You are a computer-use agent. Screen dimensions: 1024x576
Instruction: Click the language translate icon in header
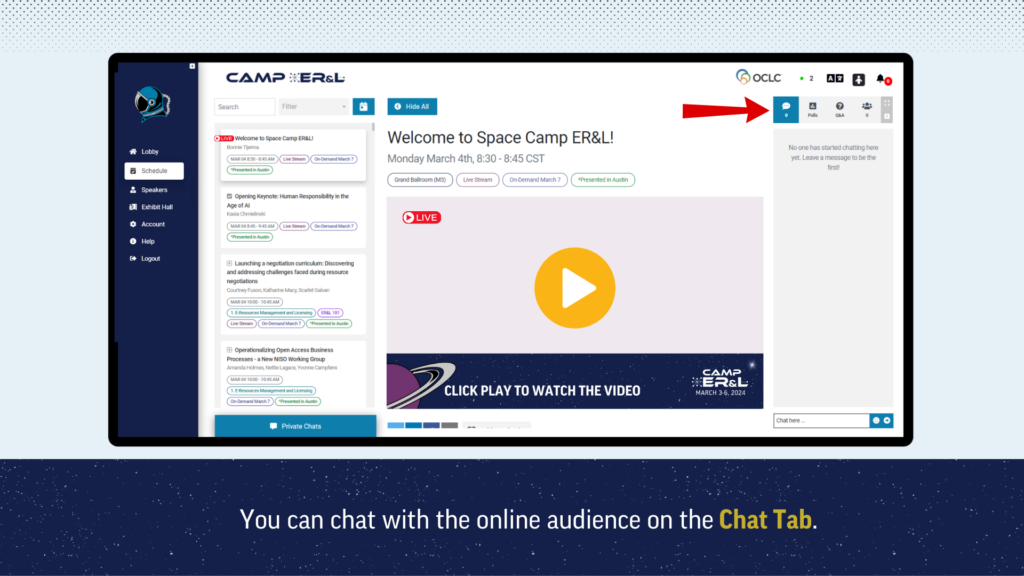tap(835, 78)
